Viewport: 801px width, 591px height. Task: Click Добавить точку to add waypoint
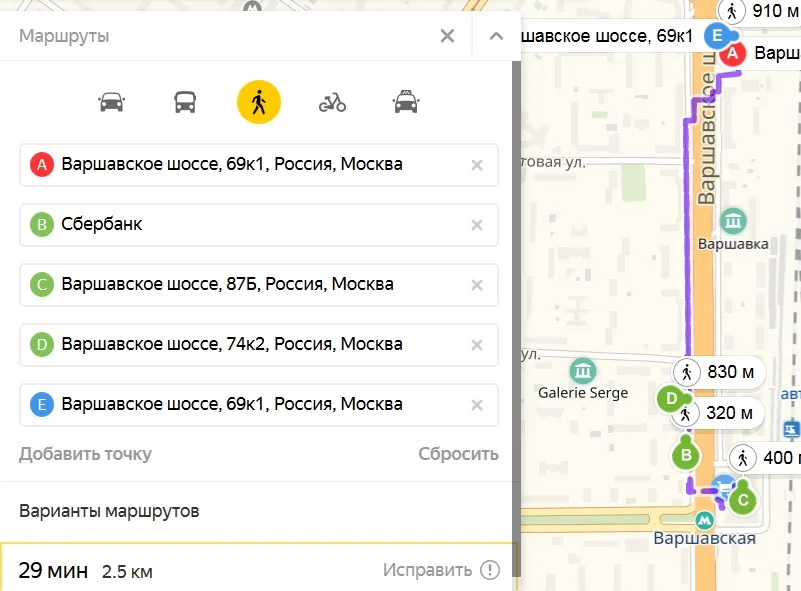point(85,454)
